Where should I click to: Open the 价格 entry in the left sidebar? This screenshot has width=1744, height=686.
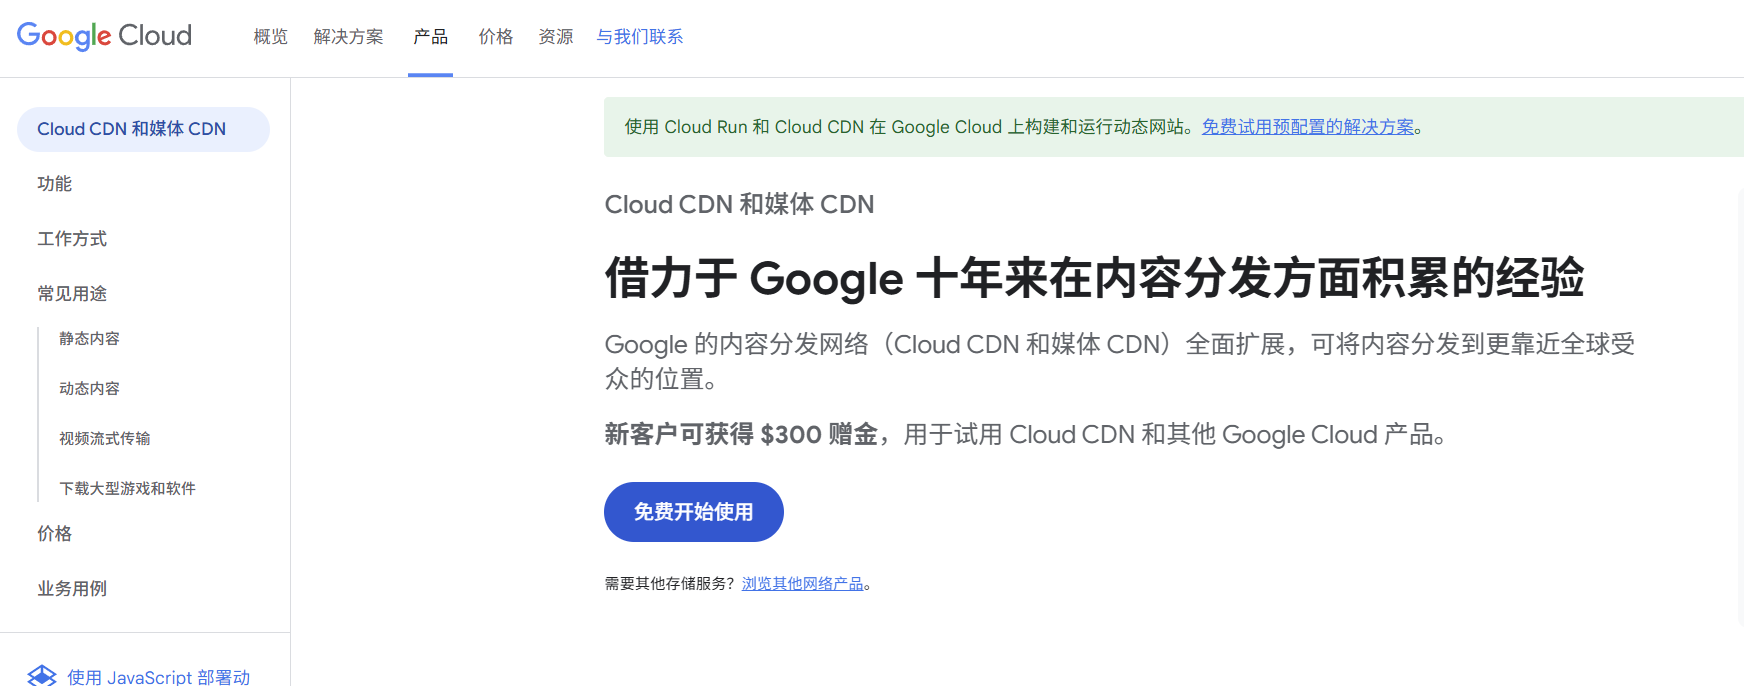tap(53, 533)
